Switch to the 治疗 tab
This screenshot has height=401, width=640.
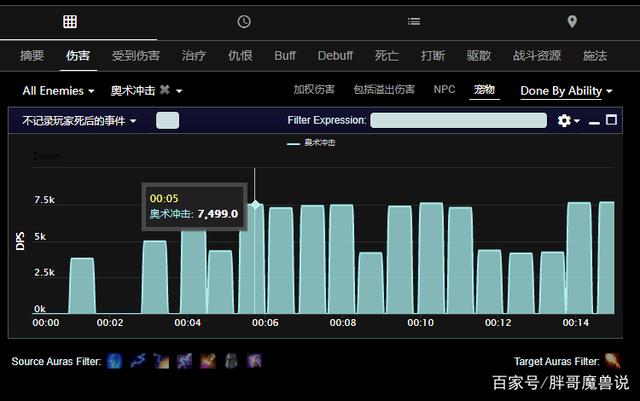click(x=194, y=55)
